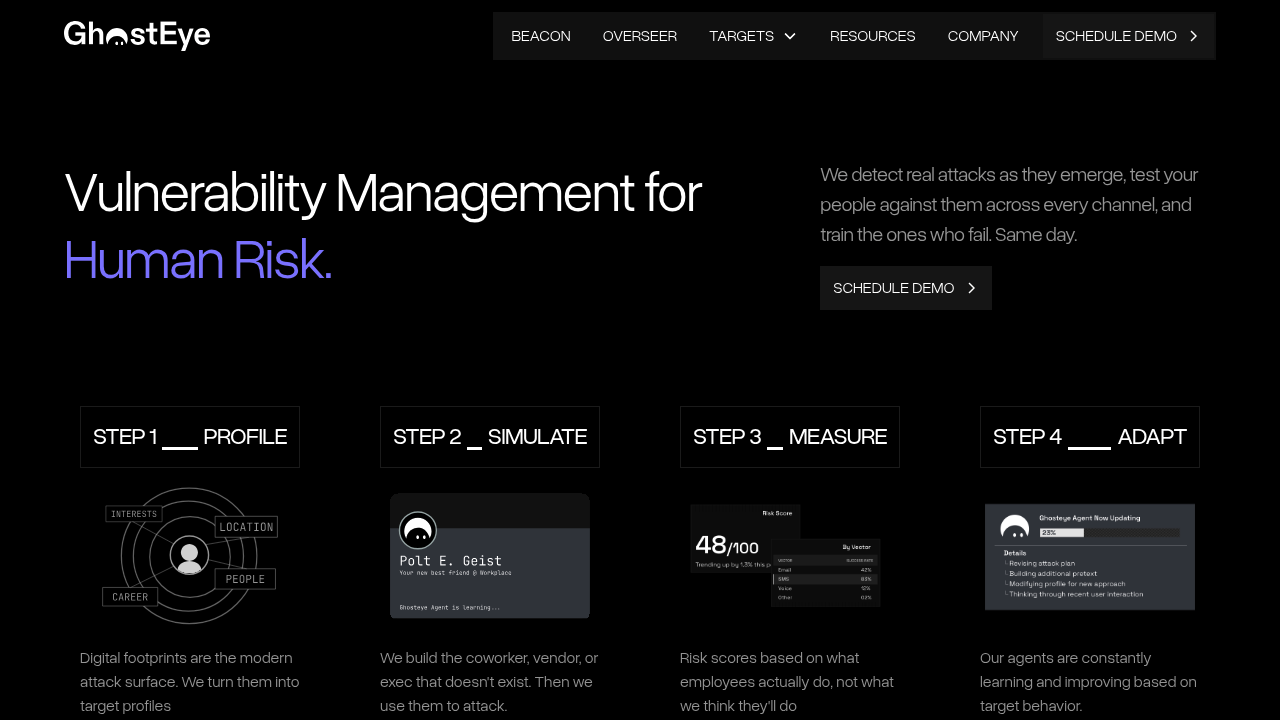Click the LOCATION tag in profile diagram

point(246,527)
